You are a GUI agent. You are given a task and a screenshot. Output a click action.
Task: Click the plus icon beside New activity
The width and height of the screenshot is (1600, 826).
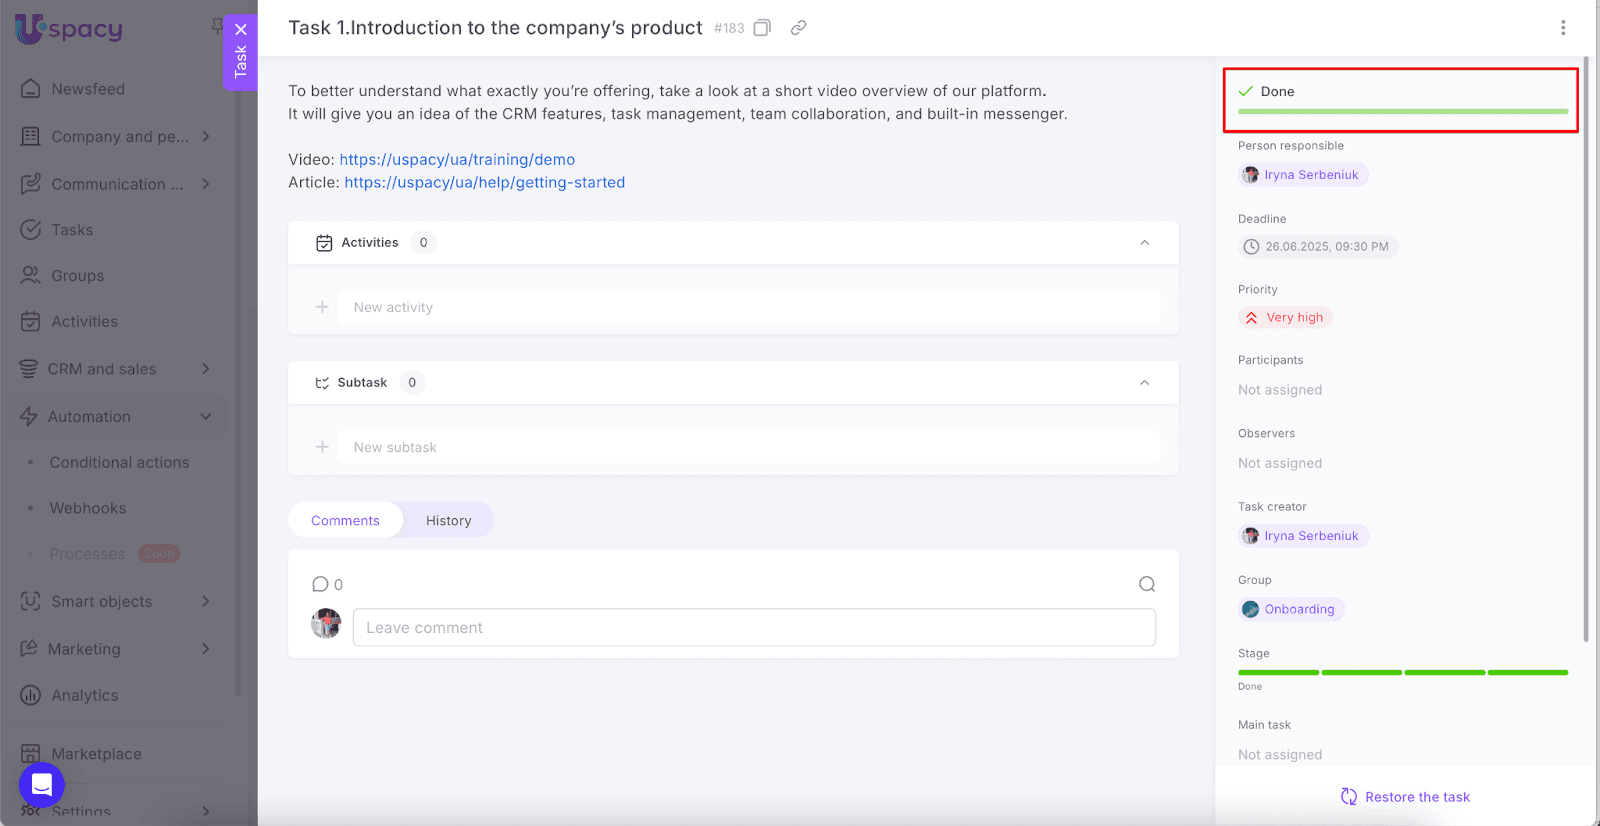click(322, 307)
